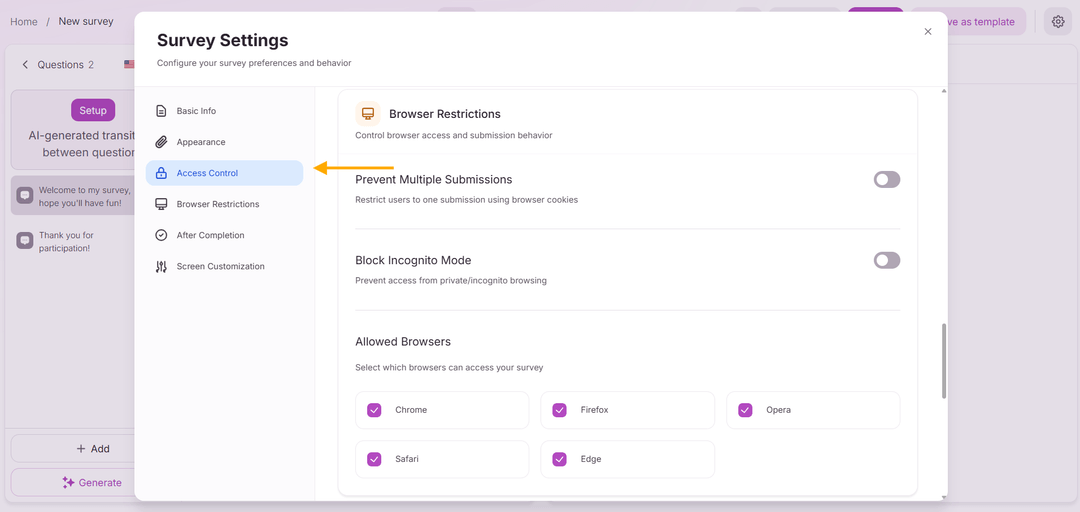Click the Basic Info document icon
This screenshot has width=1080, height=512.
pyautogui.click(x=161, y=111)
